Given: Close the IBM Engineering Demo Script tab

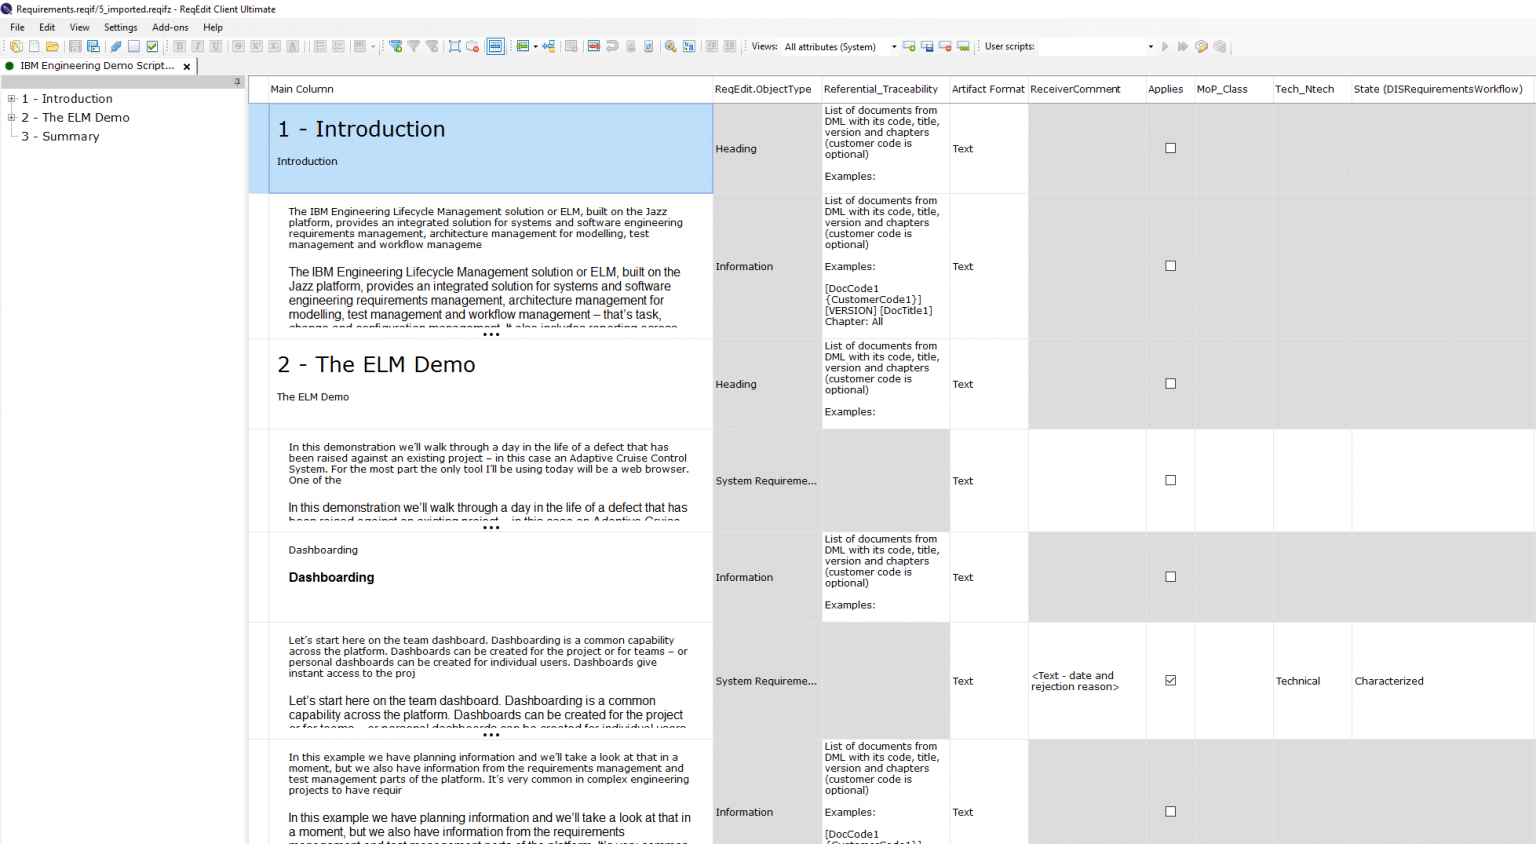Looking at the screenshot, I should (x=187, y=66).
